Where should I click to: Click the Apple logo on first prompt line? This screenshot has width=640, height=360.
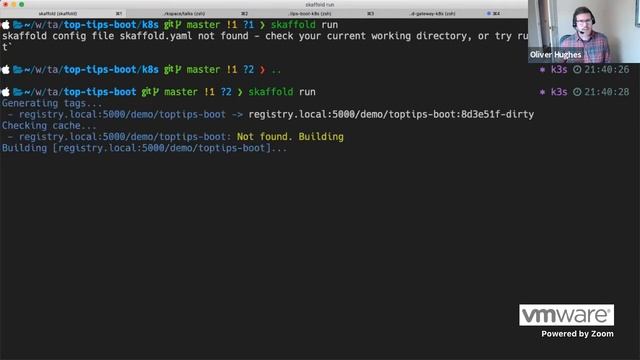point(6,25)
